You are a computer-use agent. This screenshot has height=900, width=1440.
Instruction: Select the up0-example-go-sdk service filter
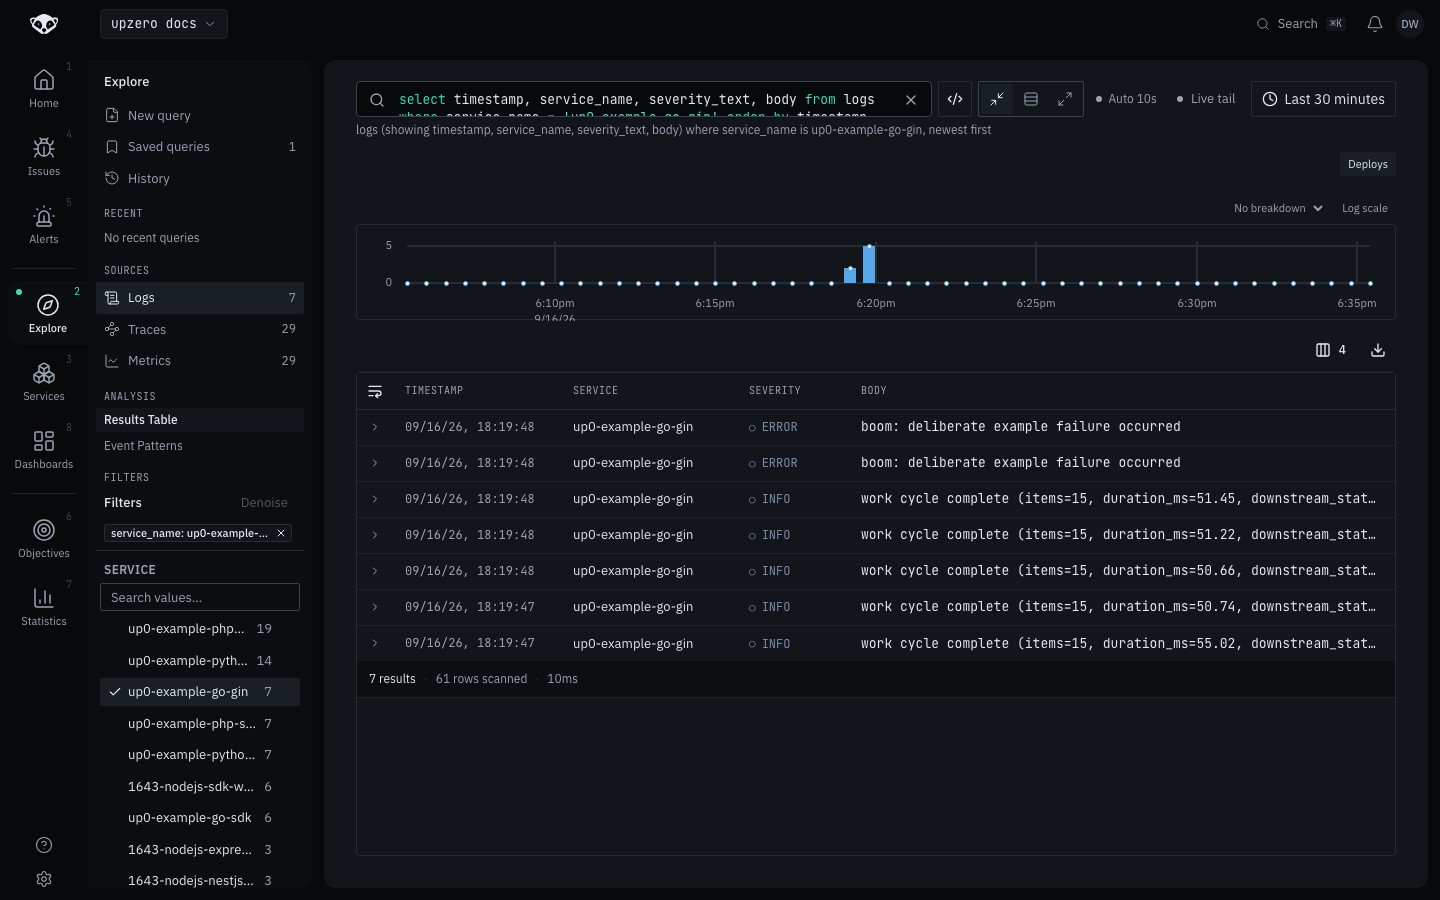pyautogui.click(x=200, y=818)
